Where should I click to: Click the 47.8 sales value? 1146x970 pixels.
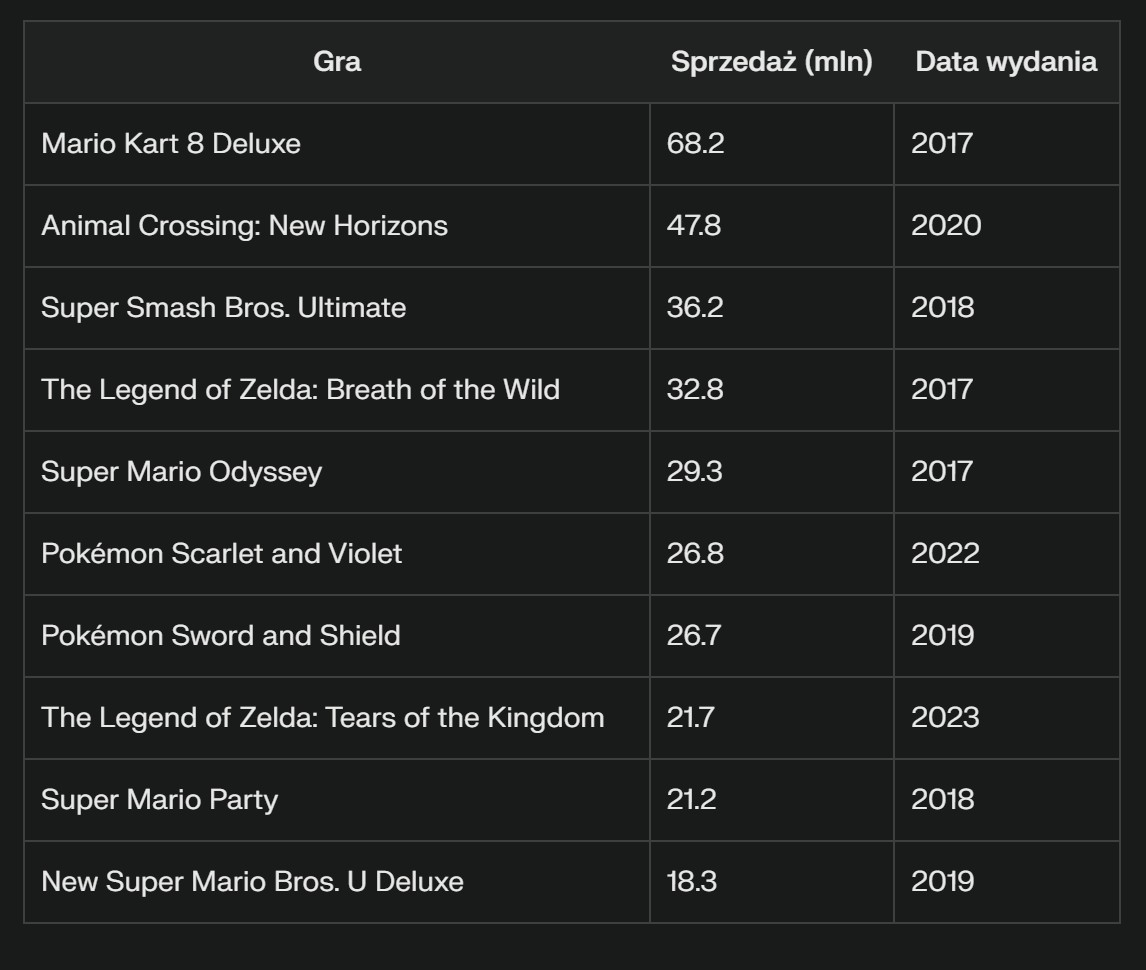tap(694, 225)
